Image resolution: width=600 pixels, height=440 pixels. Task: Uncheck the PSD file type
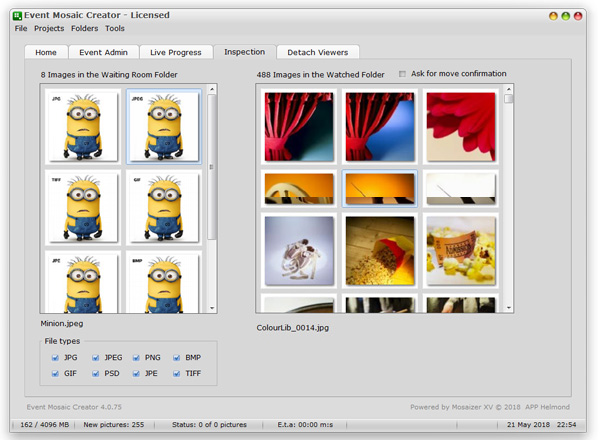pyautogui.click(x=96, y=373)
